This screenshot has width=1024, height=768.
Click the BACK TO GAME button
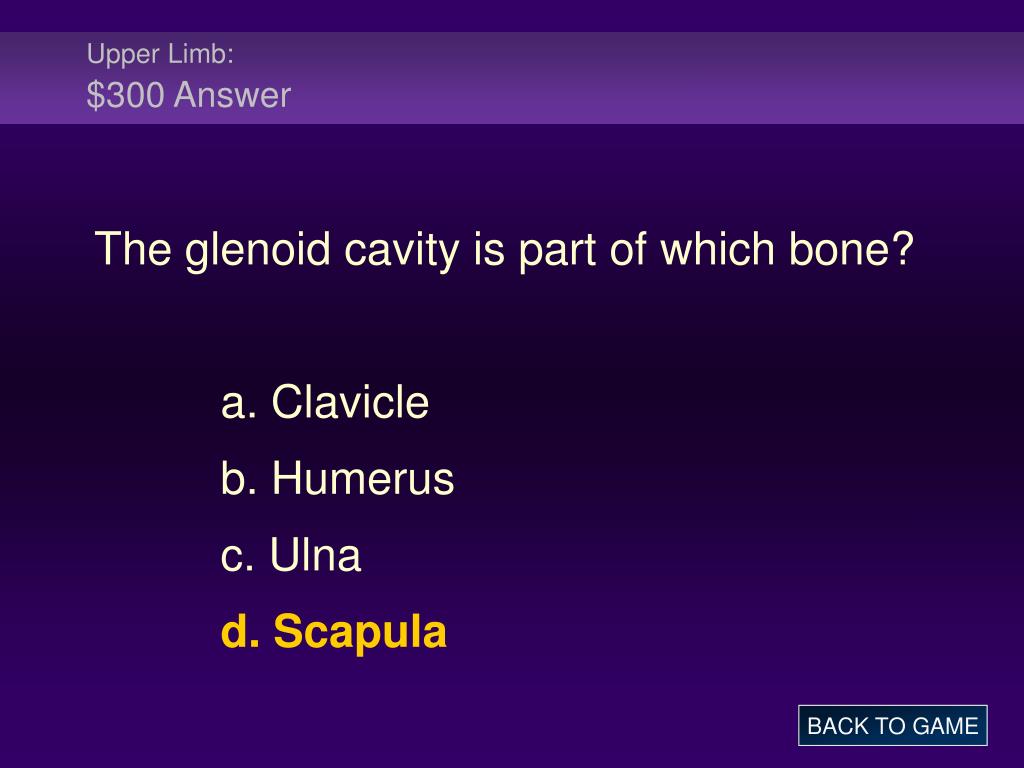tap(892, 726)
